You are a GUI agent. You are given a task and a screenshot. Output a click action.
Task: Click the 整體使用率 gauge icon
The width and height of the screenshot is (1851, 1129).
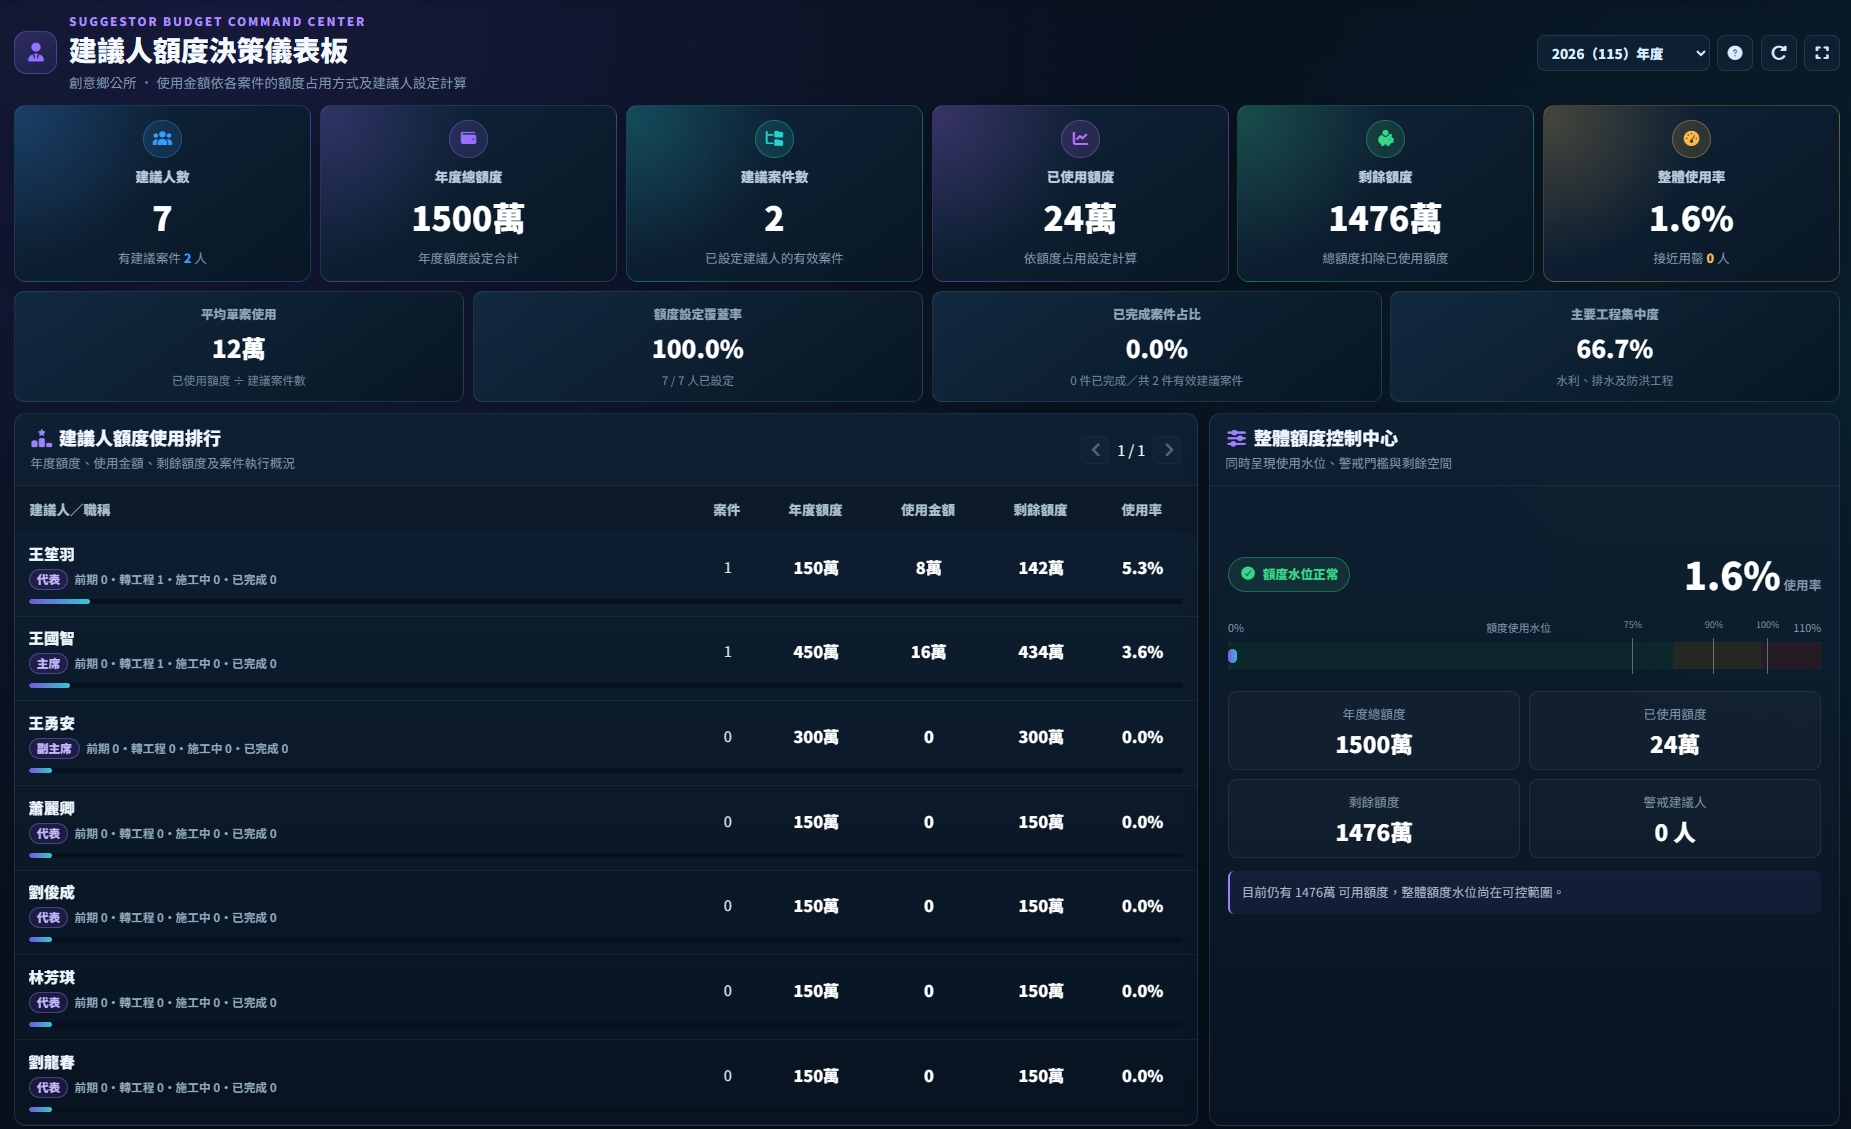point(1691,139)
